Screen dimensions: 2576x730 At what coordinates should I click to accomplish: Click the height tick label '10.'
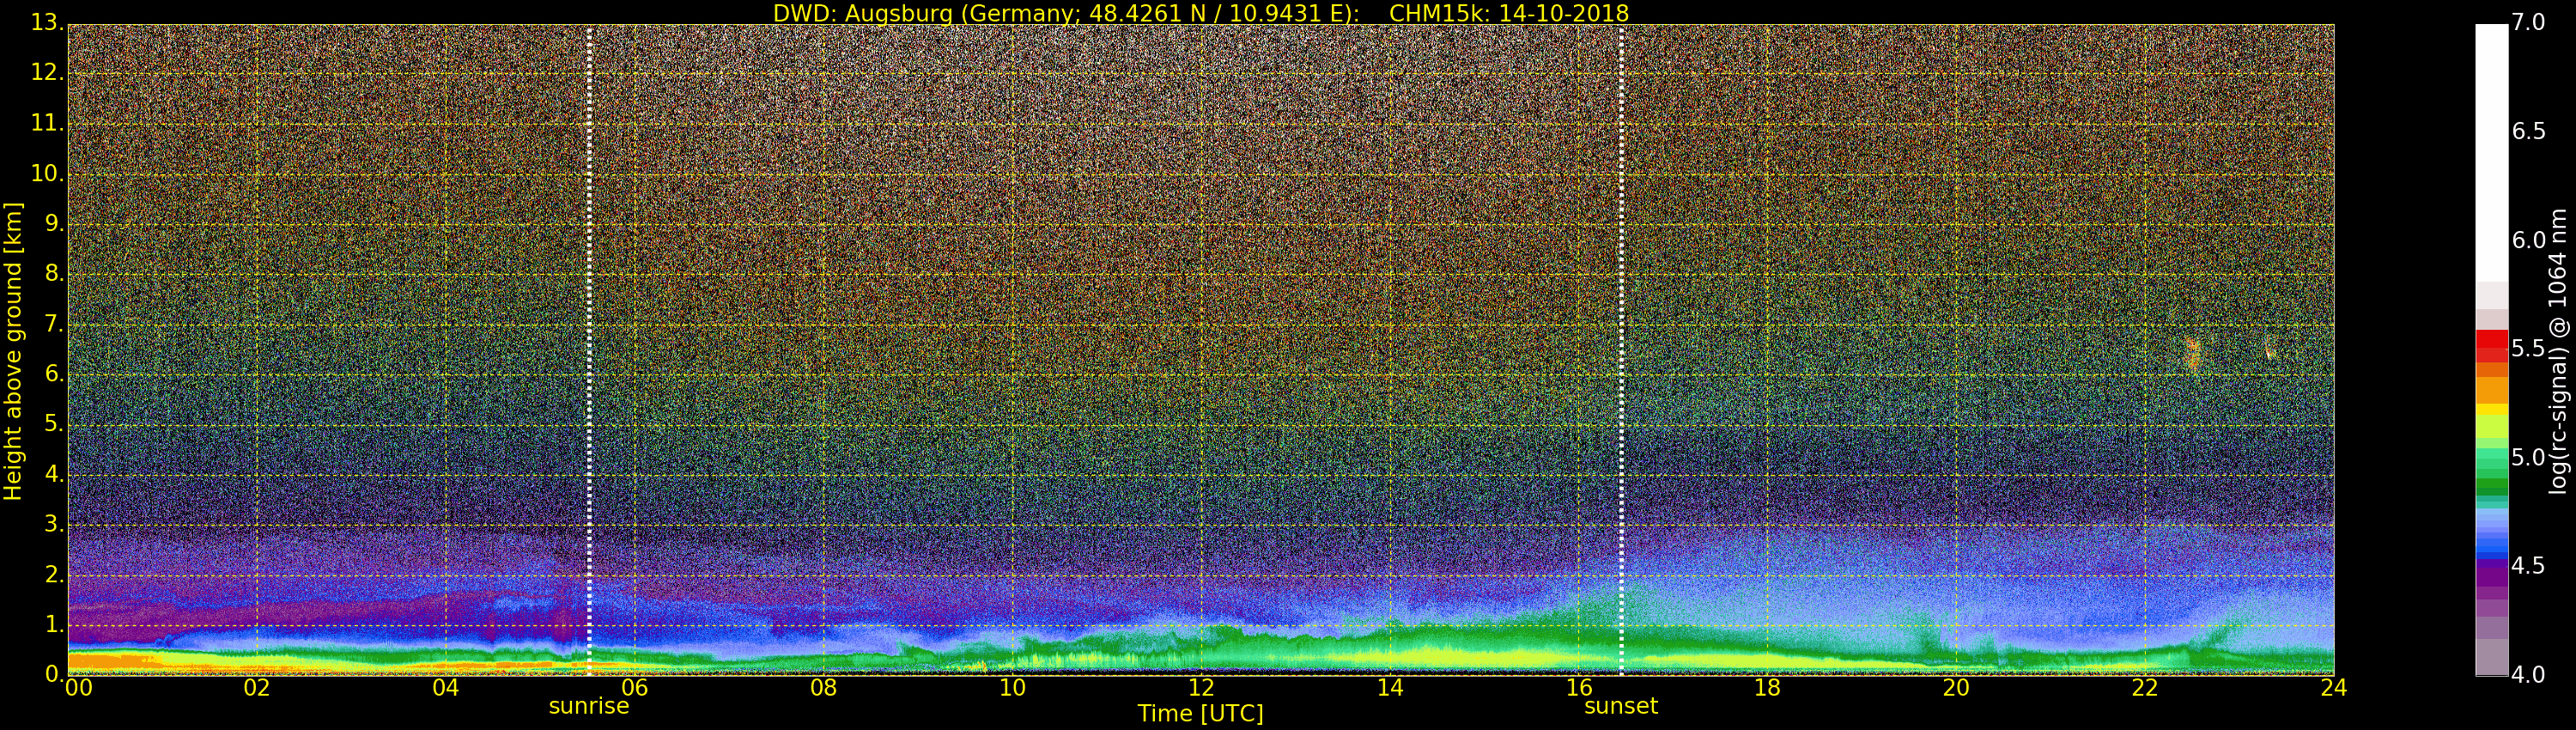[47, 173]
